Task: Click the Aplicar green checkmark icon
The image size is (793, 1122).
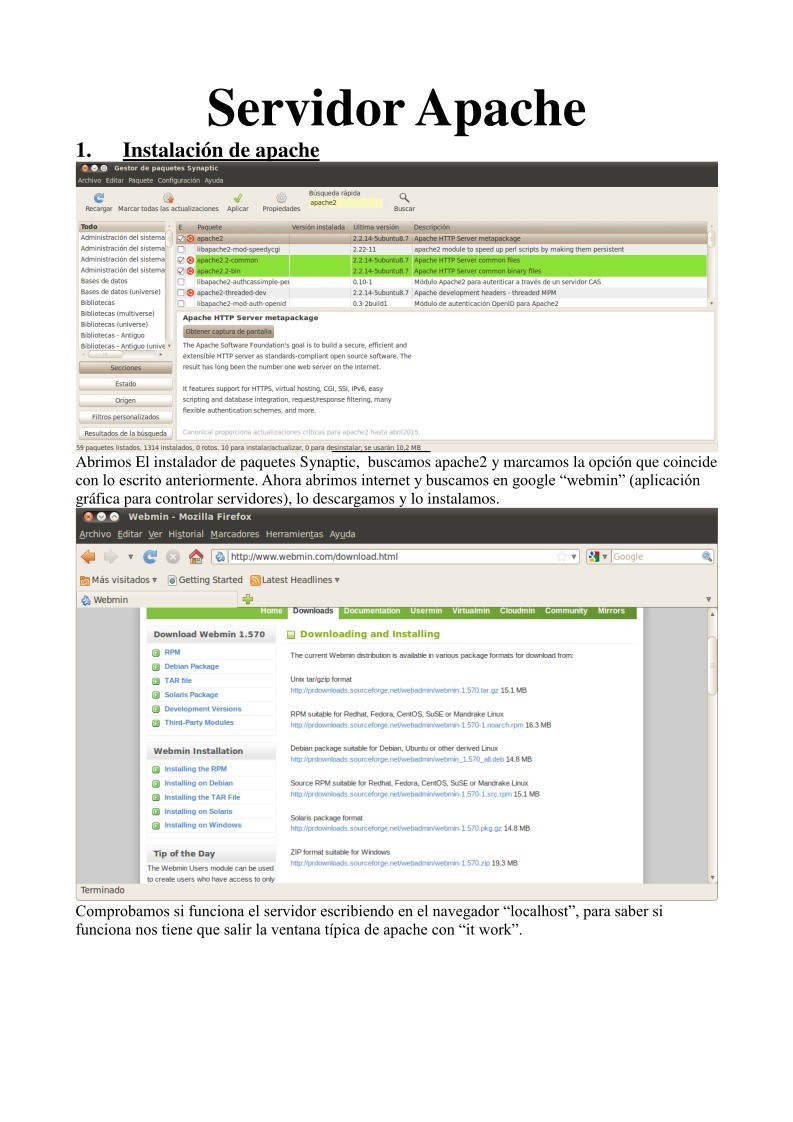Action: coord(238,197)
